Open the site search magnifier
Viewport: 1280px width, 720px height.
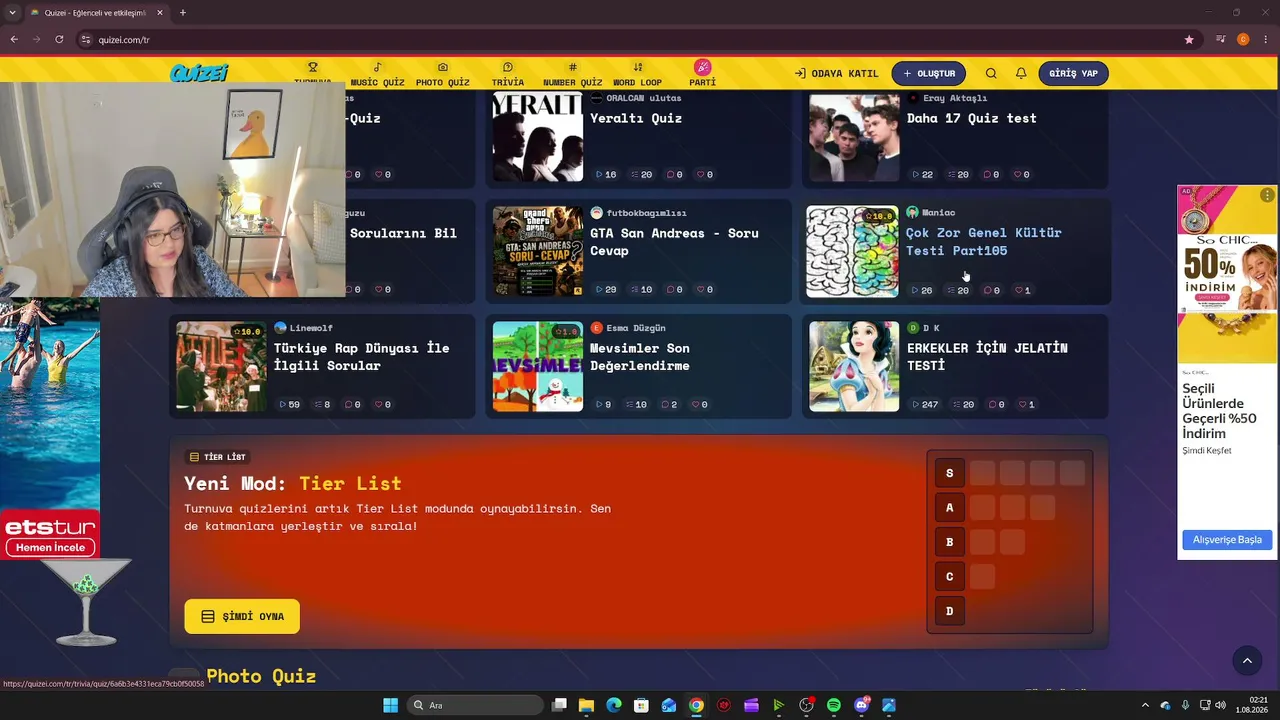991,73
